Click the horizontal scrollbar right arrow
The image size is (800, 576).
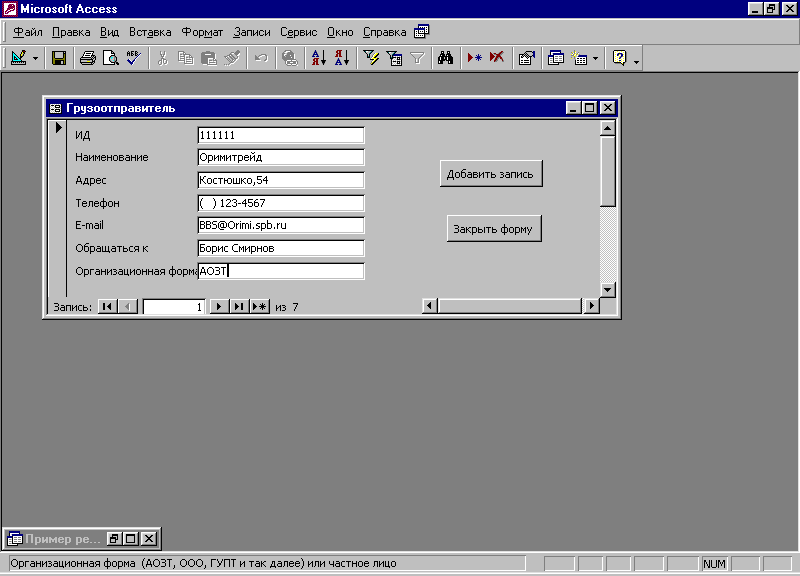click(591, 306)
